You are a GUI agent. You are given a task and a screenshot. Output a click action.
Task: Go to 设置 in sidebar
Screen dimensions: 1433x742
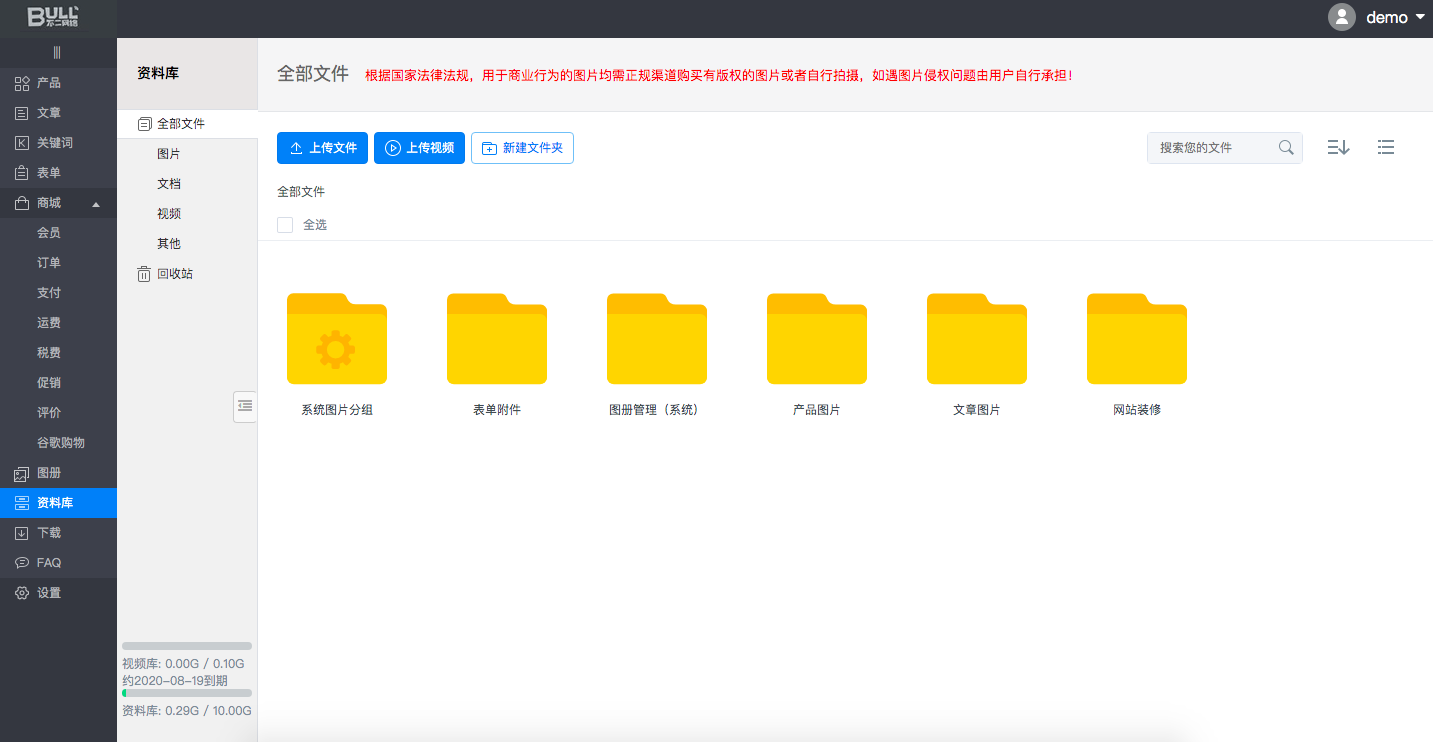click(x=48, y=593)
